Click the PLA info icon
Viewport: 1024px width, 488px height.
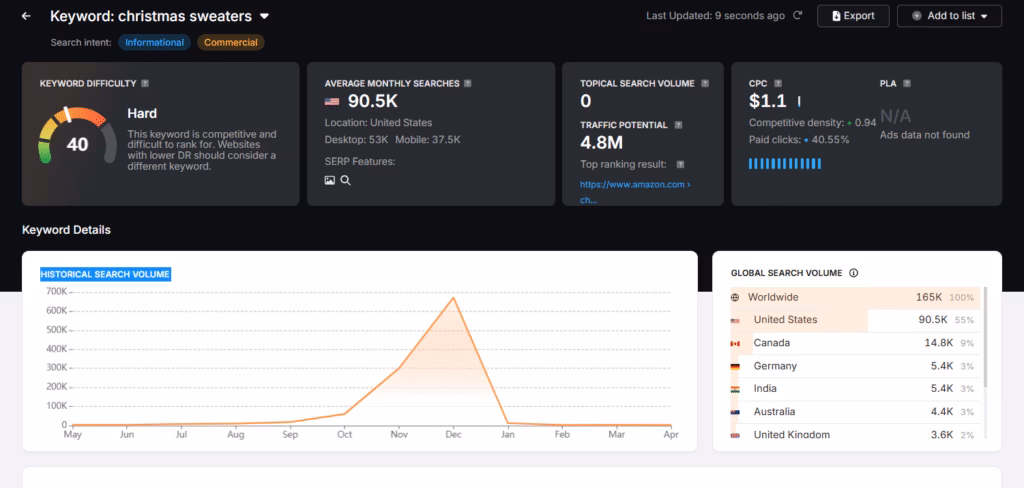(x=907, y=83)
